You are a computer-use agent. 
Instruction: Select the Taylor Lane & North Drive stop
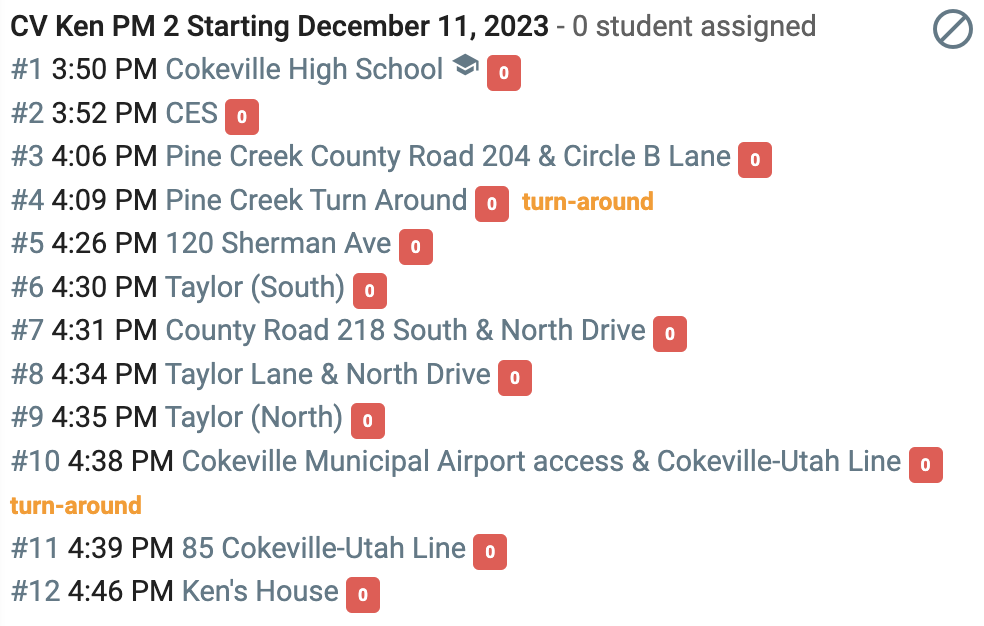point(328,374)
